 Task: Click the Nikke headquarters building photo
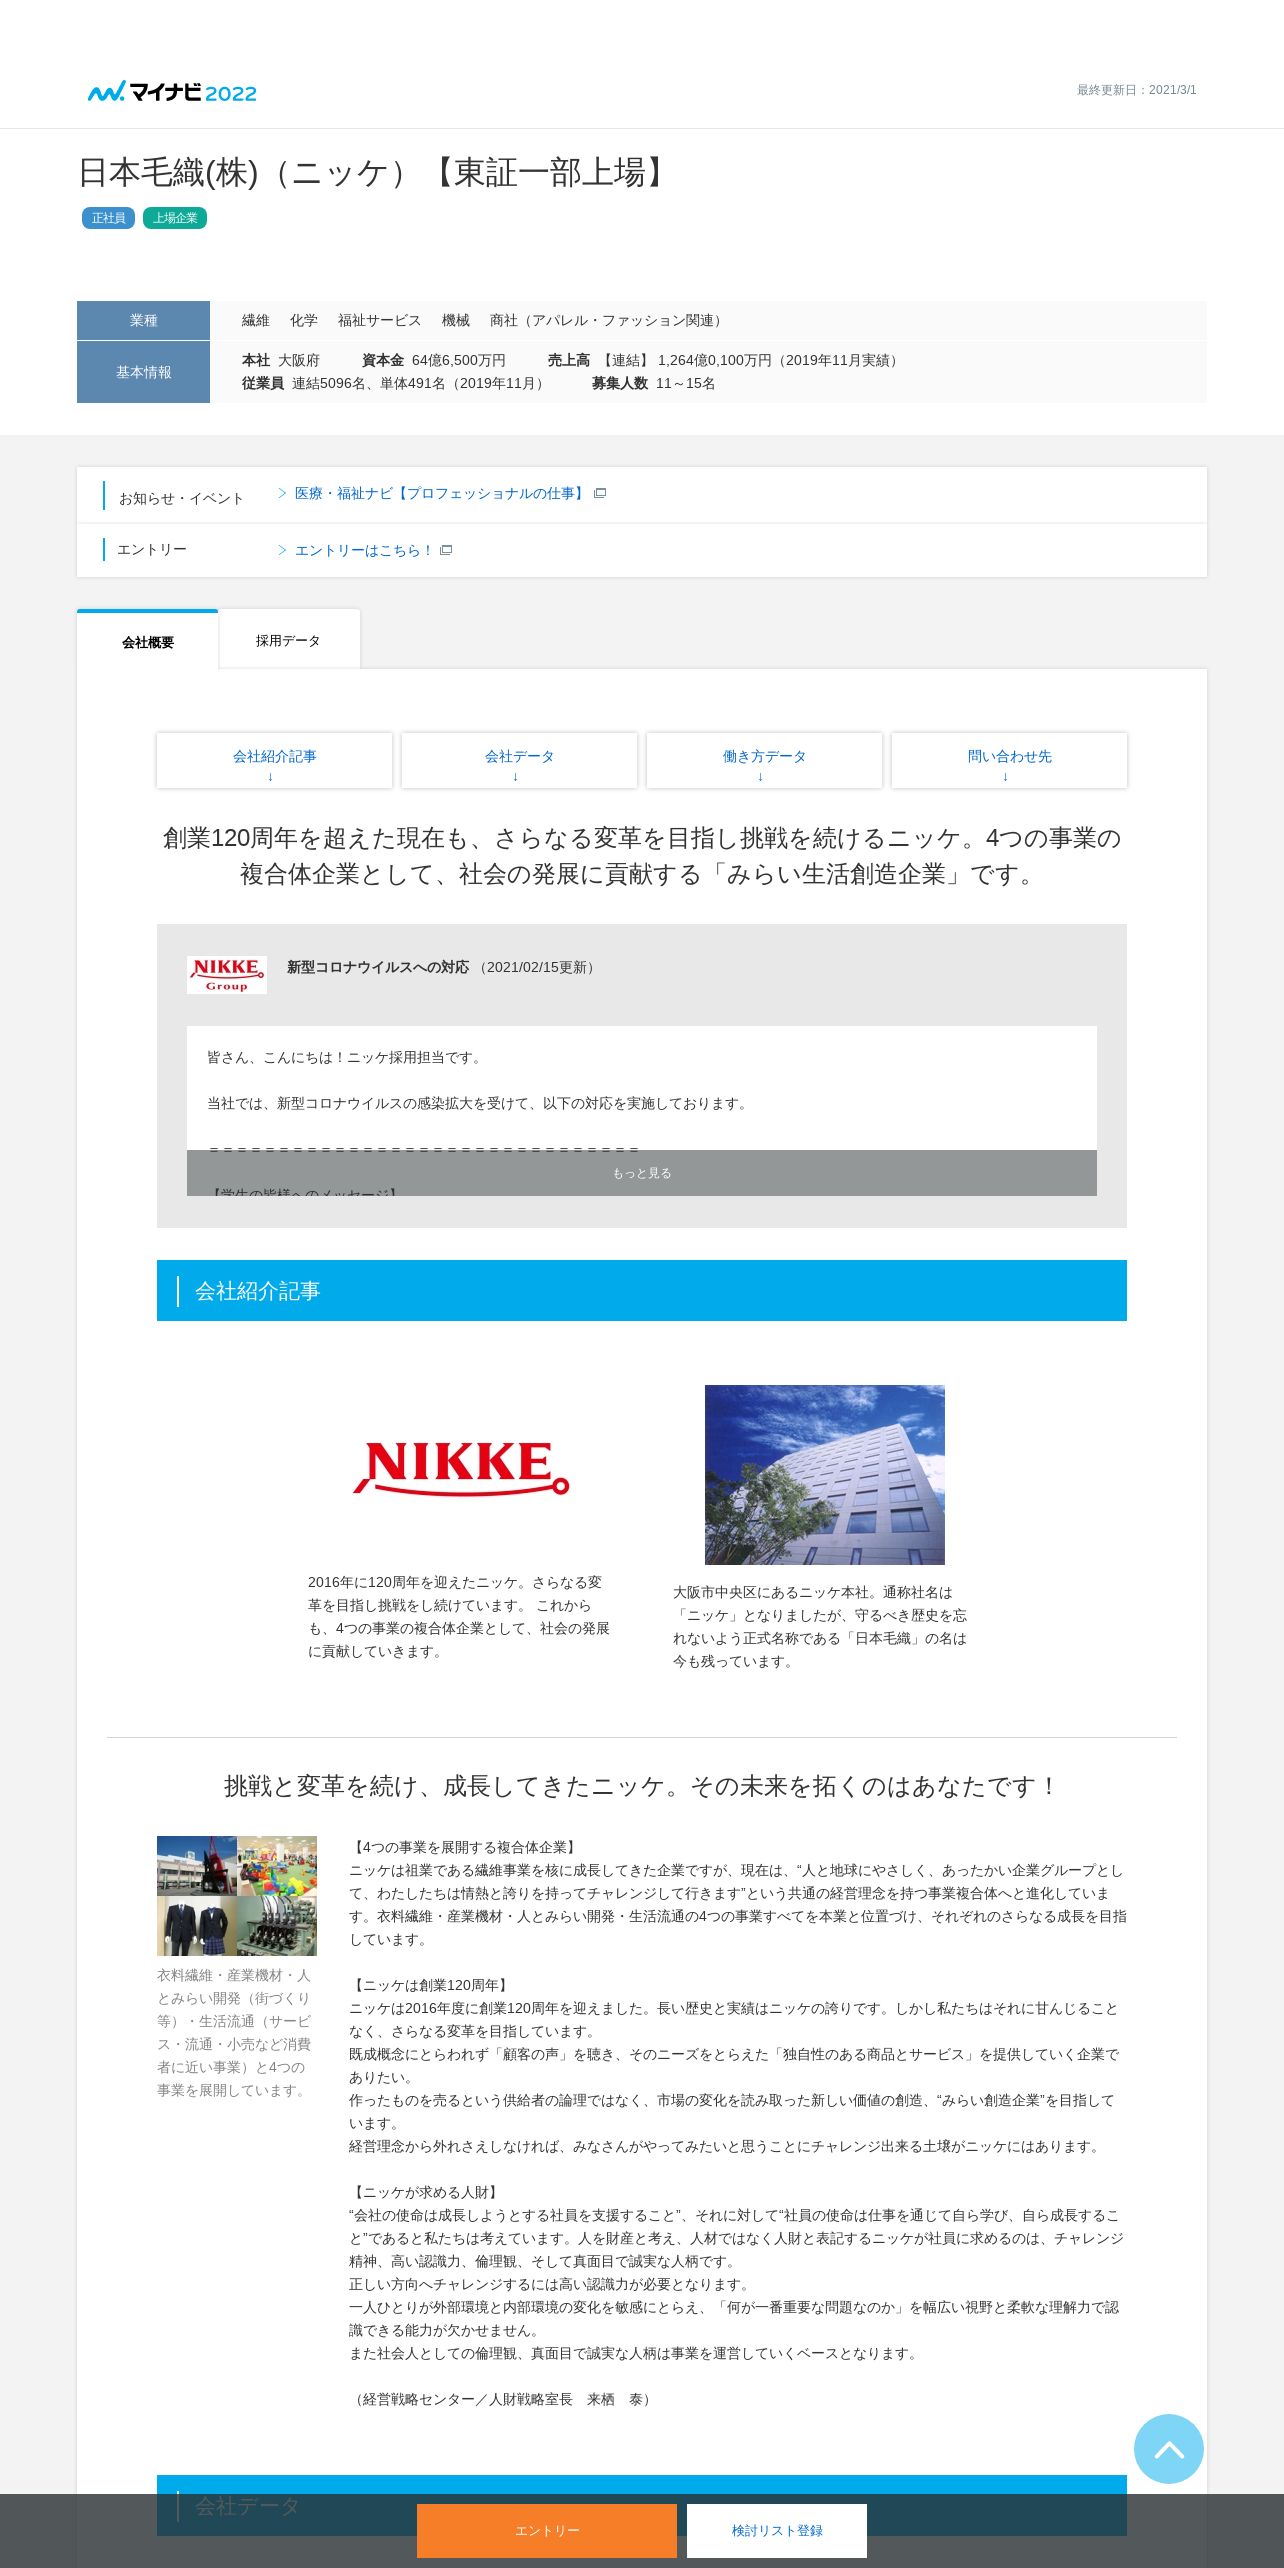(x=825, y=1475)
